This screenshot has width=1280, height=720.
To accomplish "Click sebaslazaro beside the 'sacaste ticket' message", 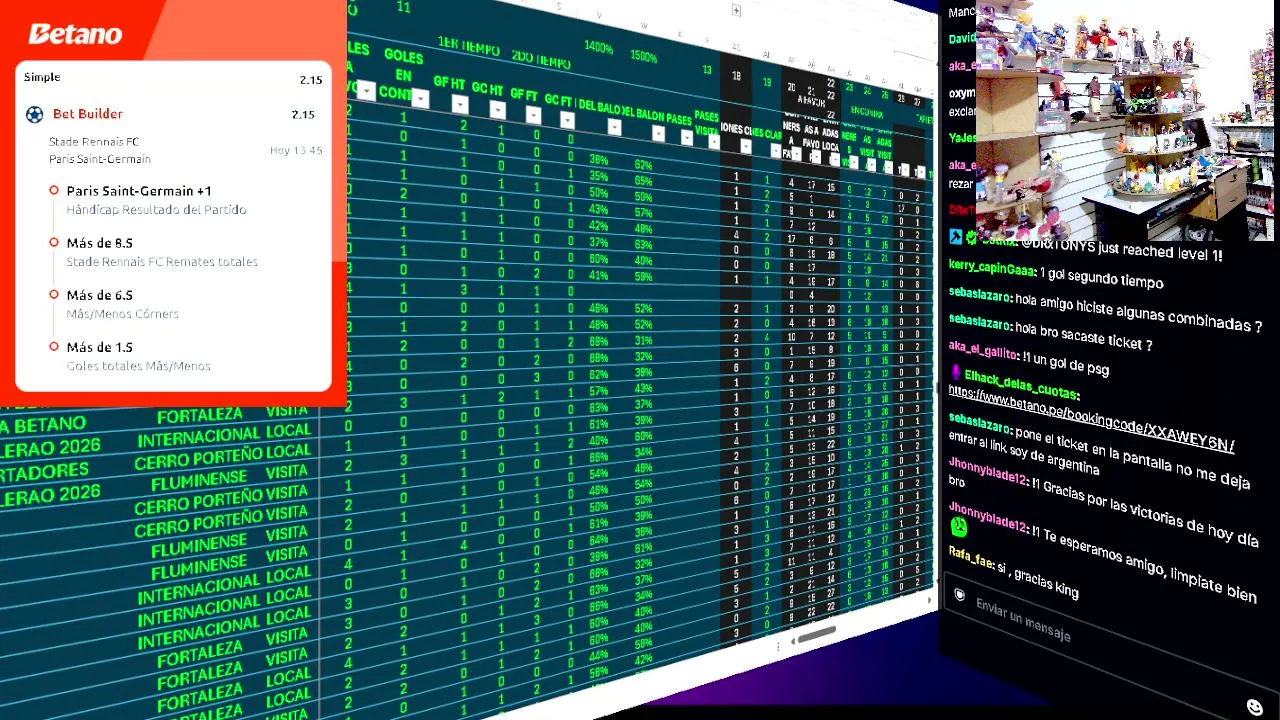I will coord(980,322).
